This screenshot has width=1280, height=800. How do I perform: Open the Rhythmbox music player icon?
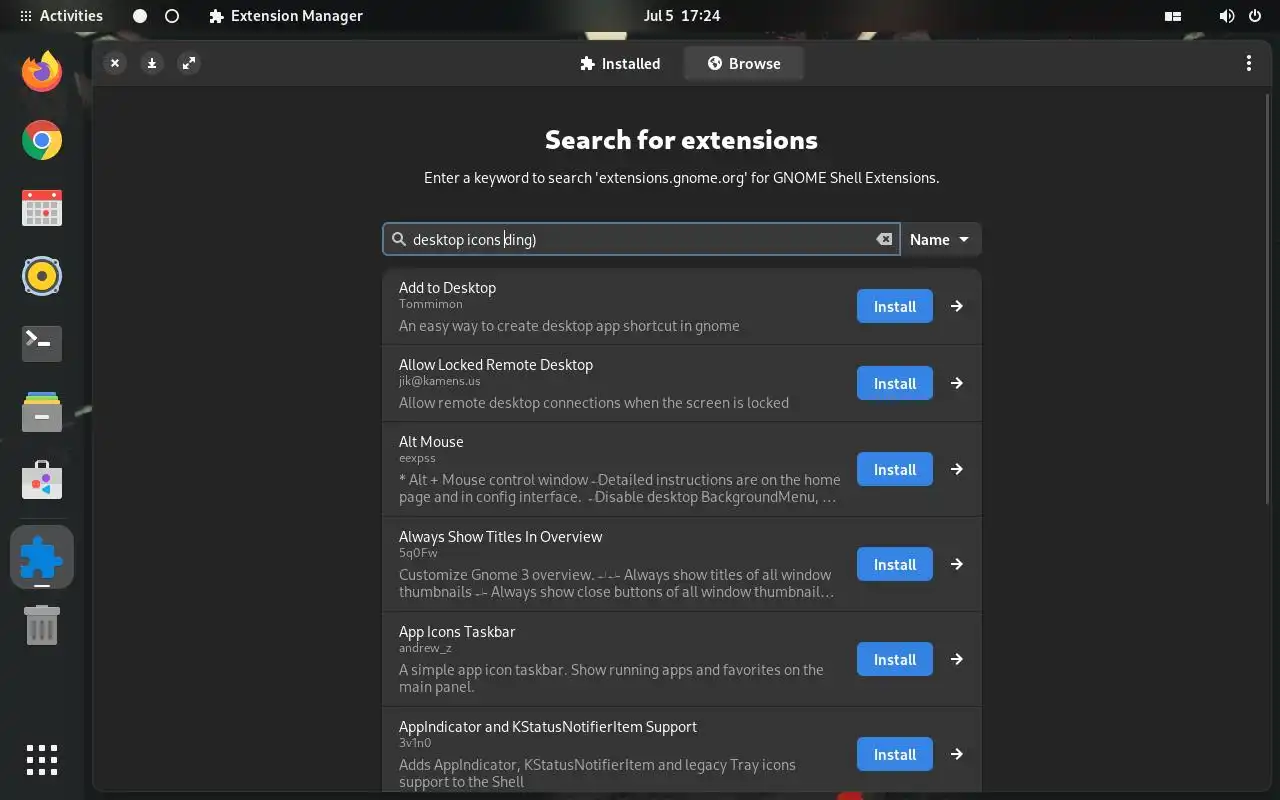pyautogui.click(x=42, y=276)
